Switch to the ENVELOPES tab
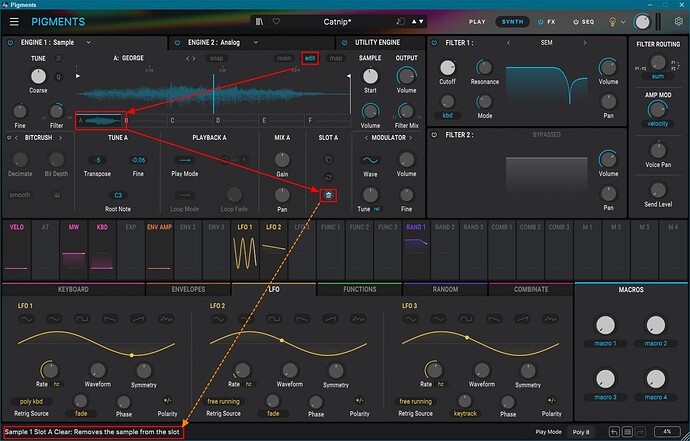Image resolution: width=690 pixels, height=441 pixels. (x=187, y=290)
